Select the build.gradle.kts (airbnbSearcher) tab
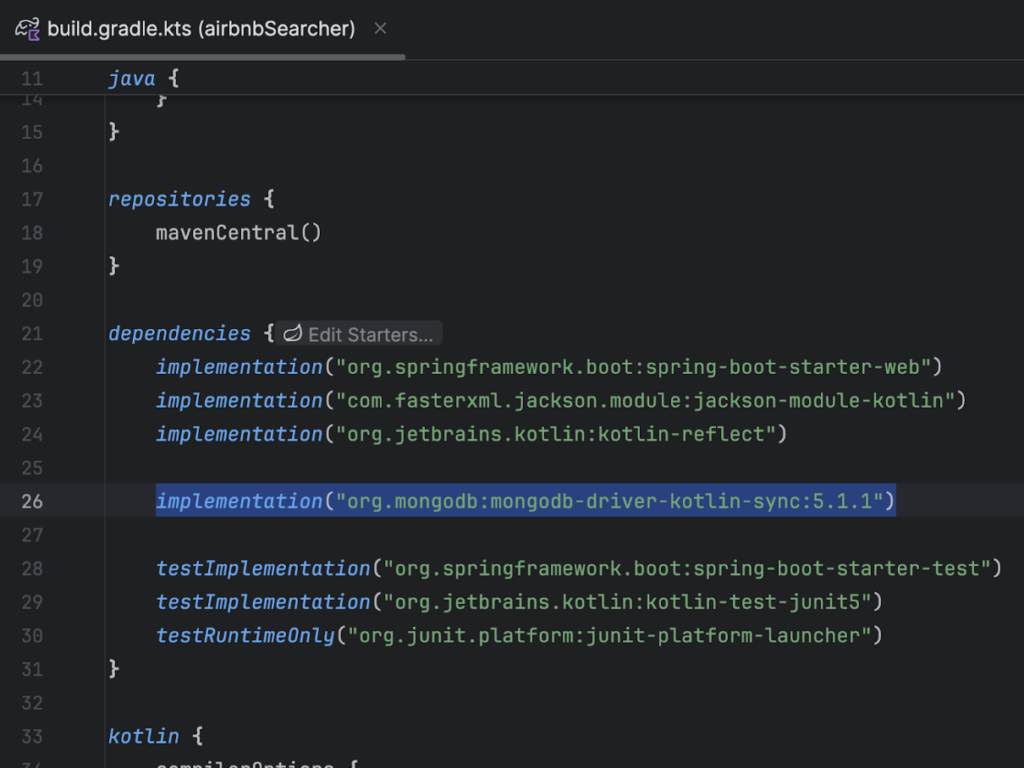The image size is (1024, 768). coord(200,28)
